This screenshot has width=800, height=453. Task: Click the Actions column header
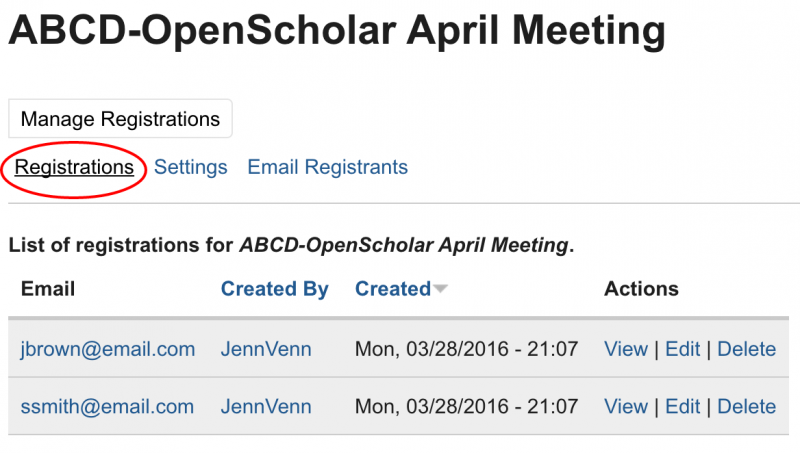coord(641,289)
